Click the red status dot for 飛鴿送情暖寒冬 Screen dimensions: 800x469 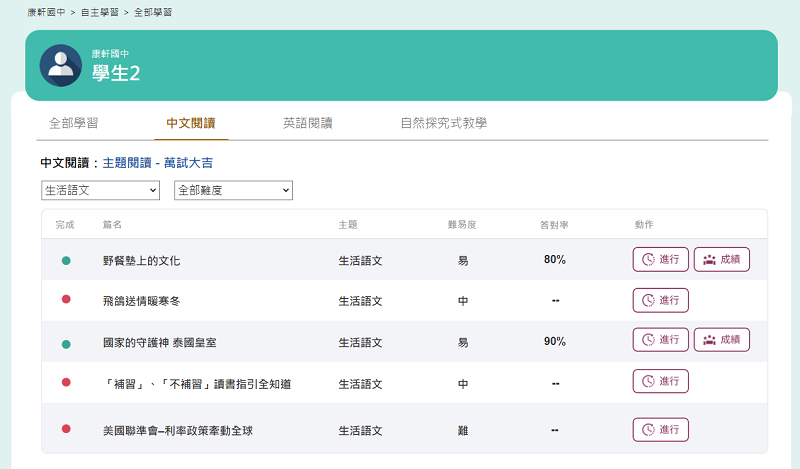[x=66, y=300]
